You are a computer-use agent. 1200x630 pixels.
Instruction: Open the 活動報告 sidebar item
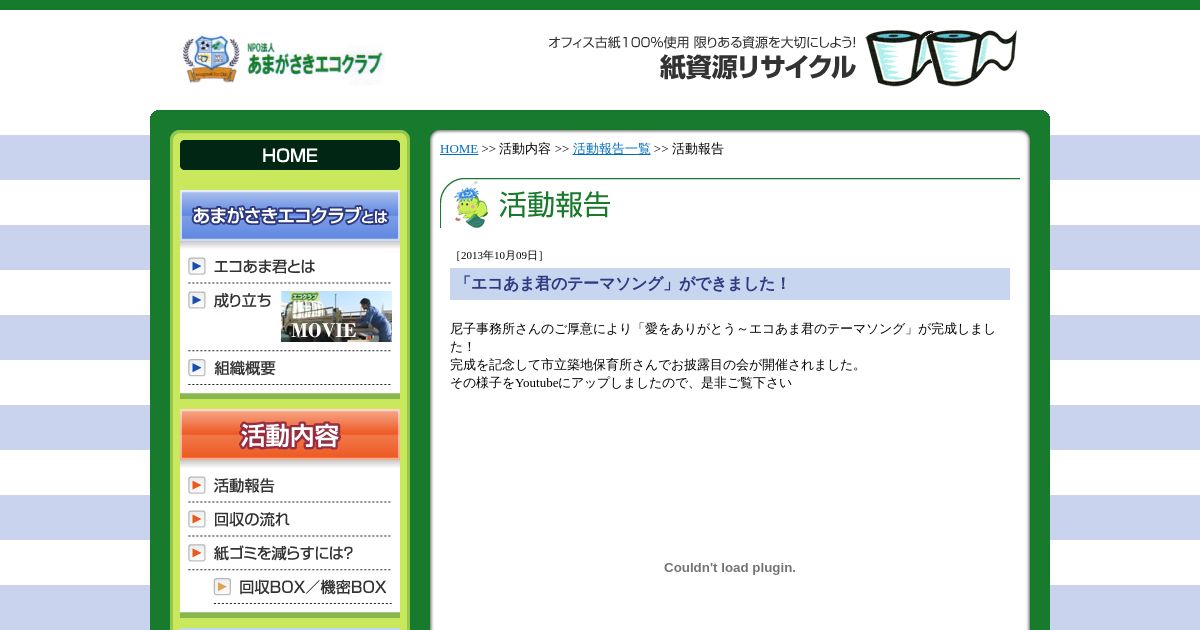244,485
